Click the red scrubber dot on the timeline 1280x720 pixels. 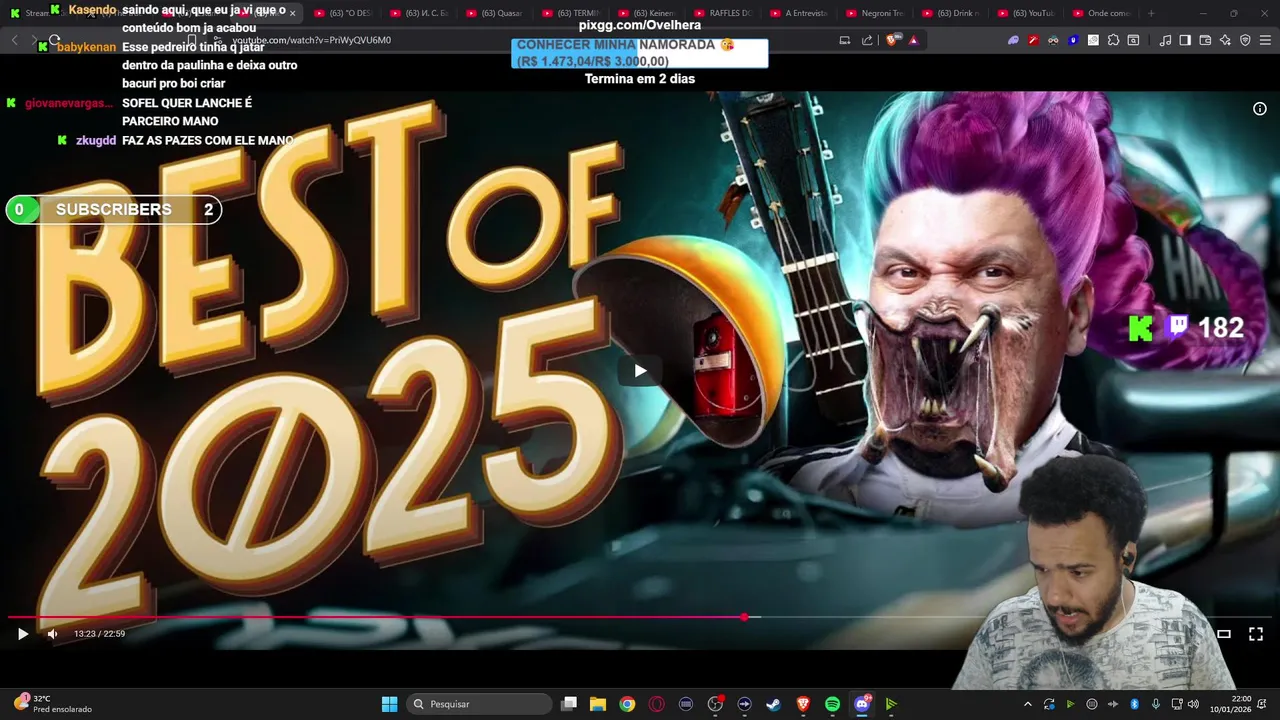click(744, 617)
